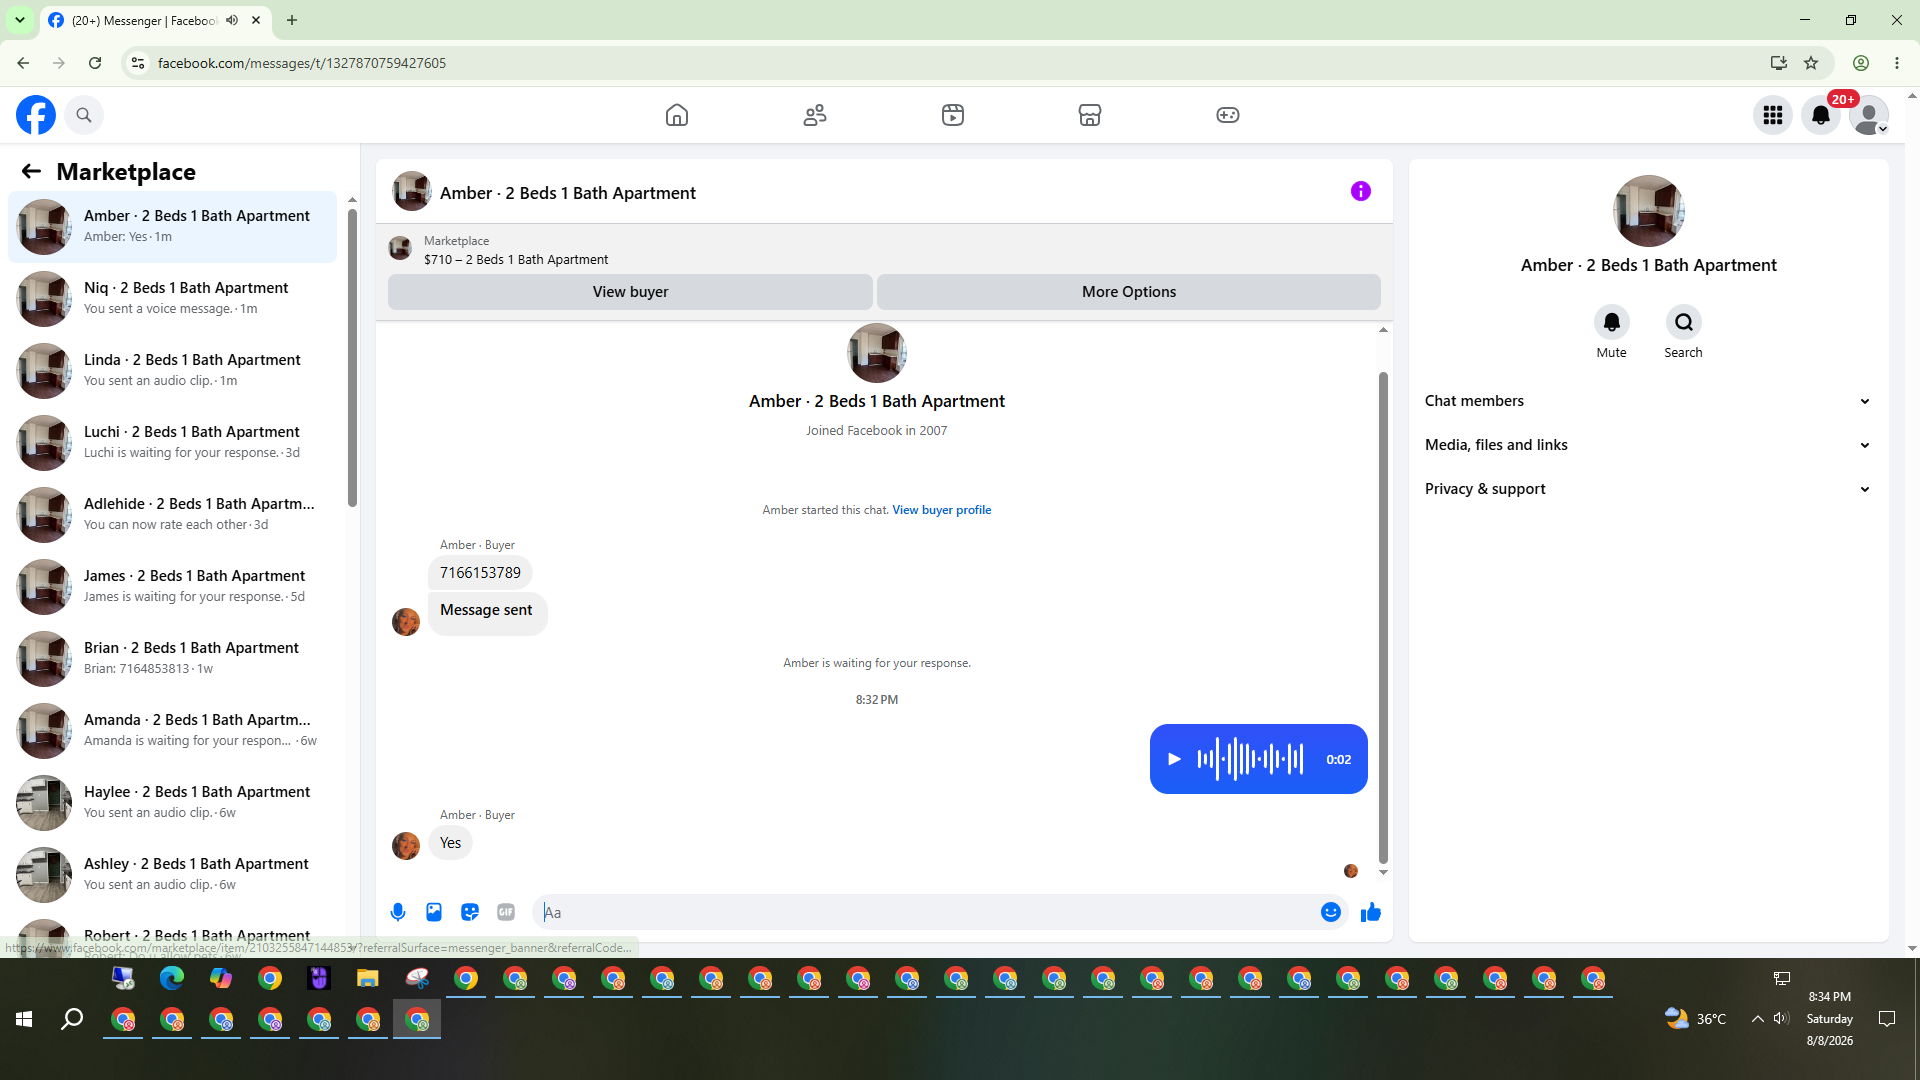Screen dimensions: 1920x1080
Task: Mute this conversation bell icon
Action: (x=1612, y=322)
